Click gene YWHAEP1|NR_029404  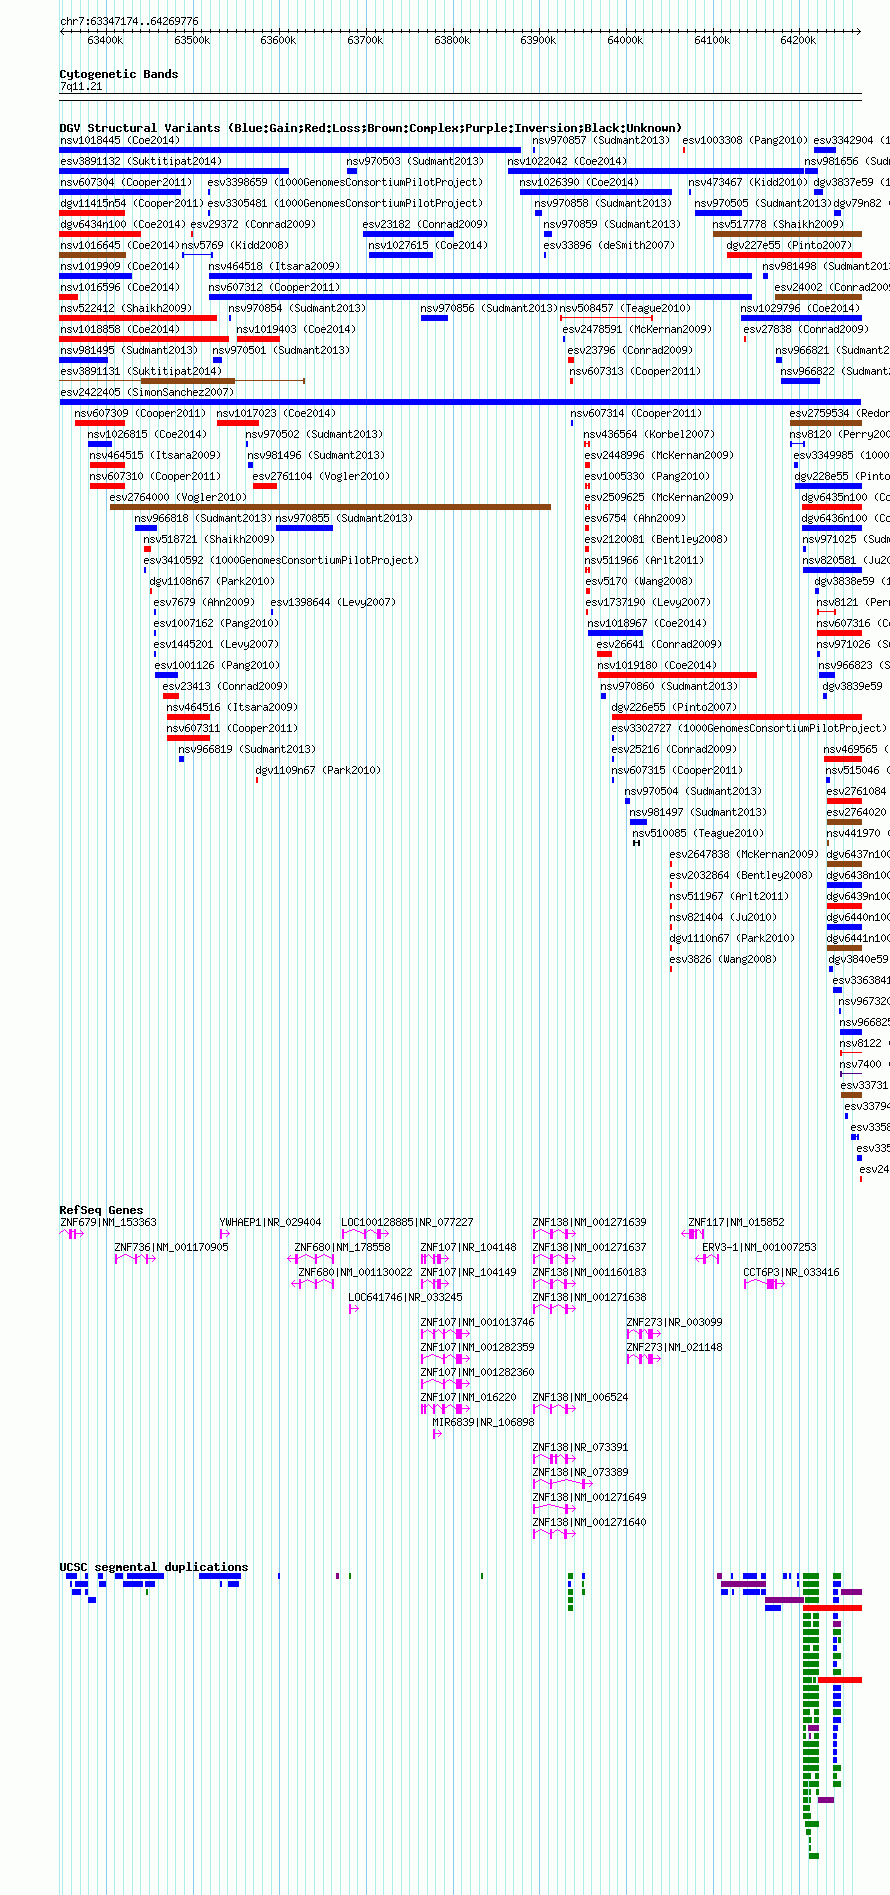(270, 1222)
